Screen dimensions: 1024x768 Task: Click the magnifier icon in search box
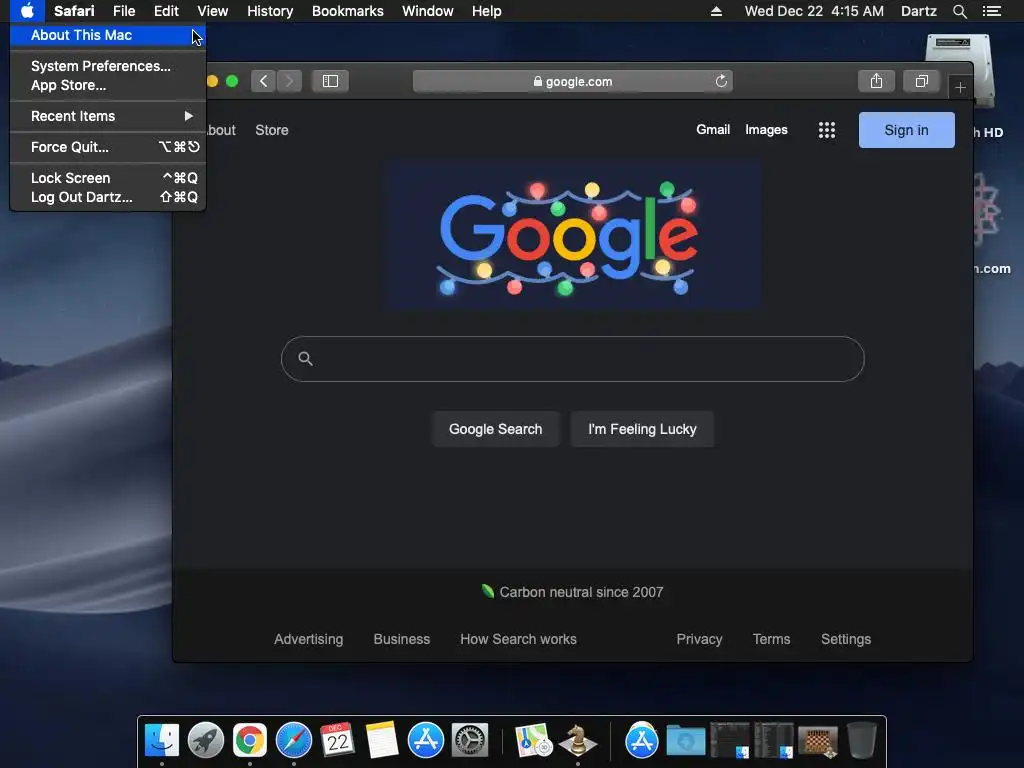(x=305, y=359)
